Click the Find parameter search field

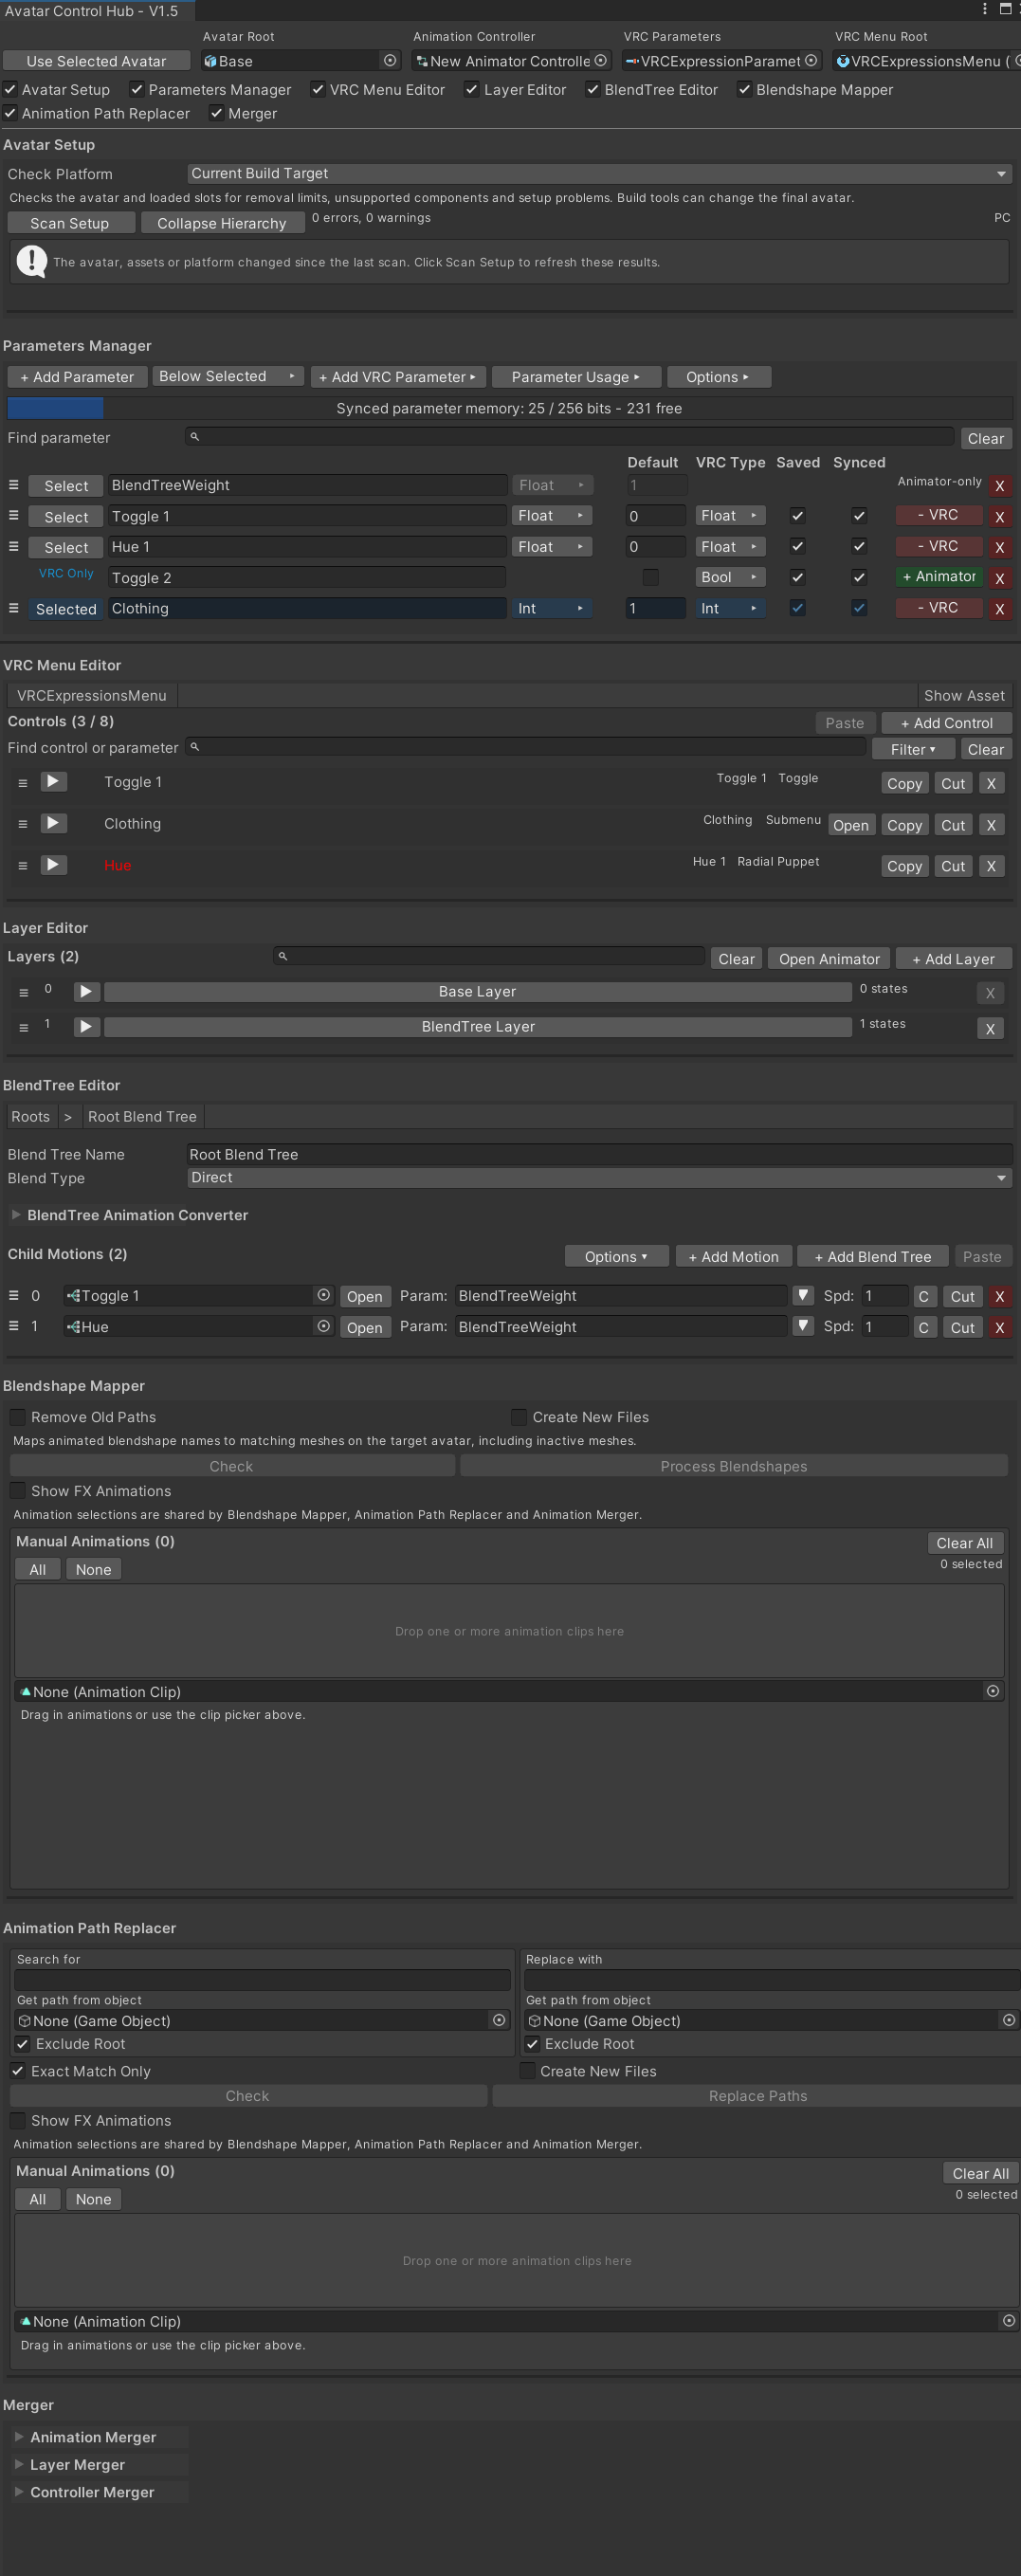point(569,437)
